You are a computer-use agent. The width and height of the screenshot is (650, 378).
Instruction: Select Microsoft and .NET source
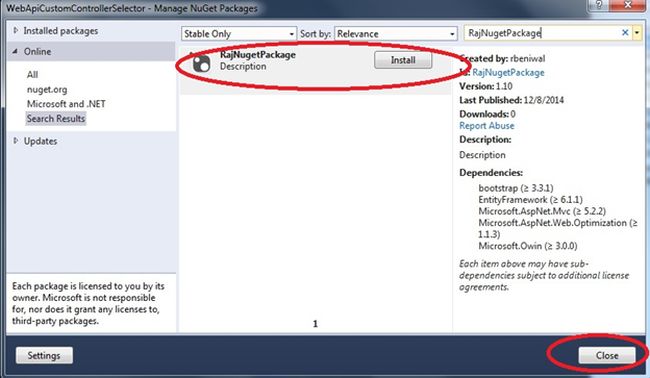(x=66, y=104)
